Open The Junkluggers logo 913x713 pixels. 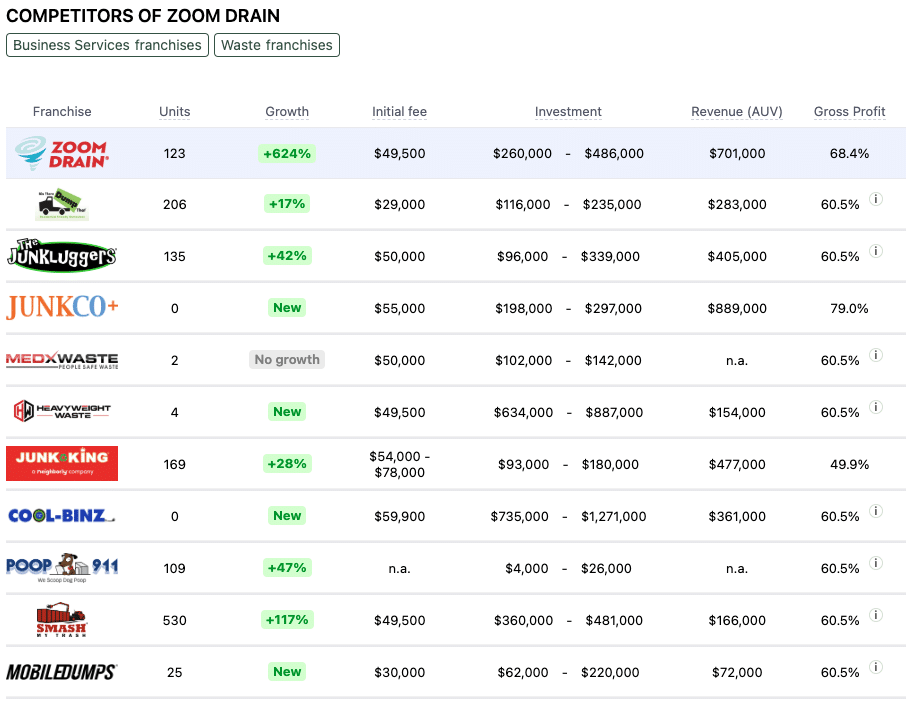coord(62,256)
